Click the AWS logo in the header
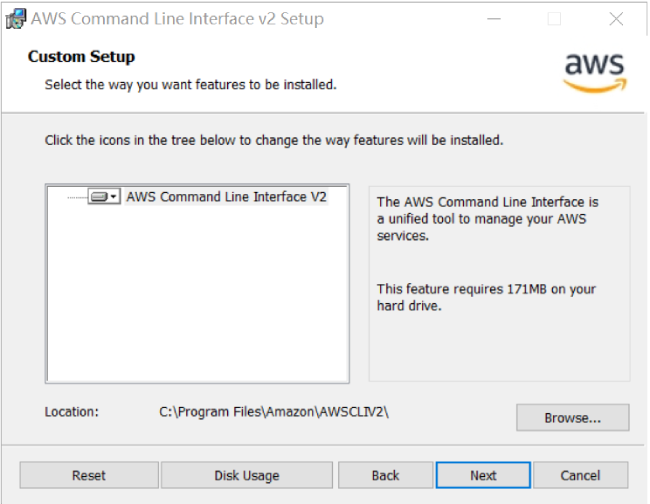Viewport: 650px width, 504px height. coord(594,71)
